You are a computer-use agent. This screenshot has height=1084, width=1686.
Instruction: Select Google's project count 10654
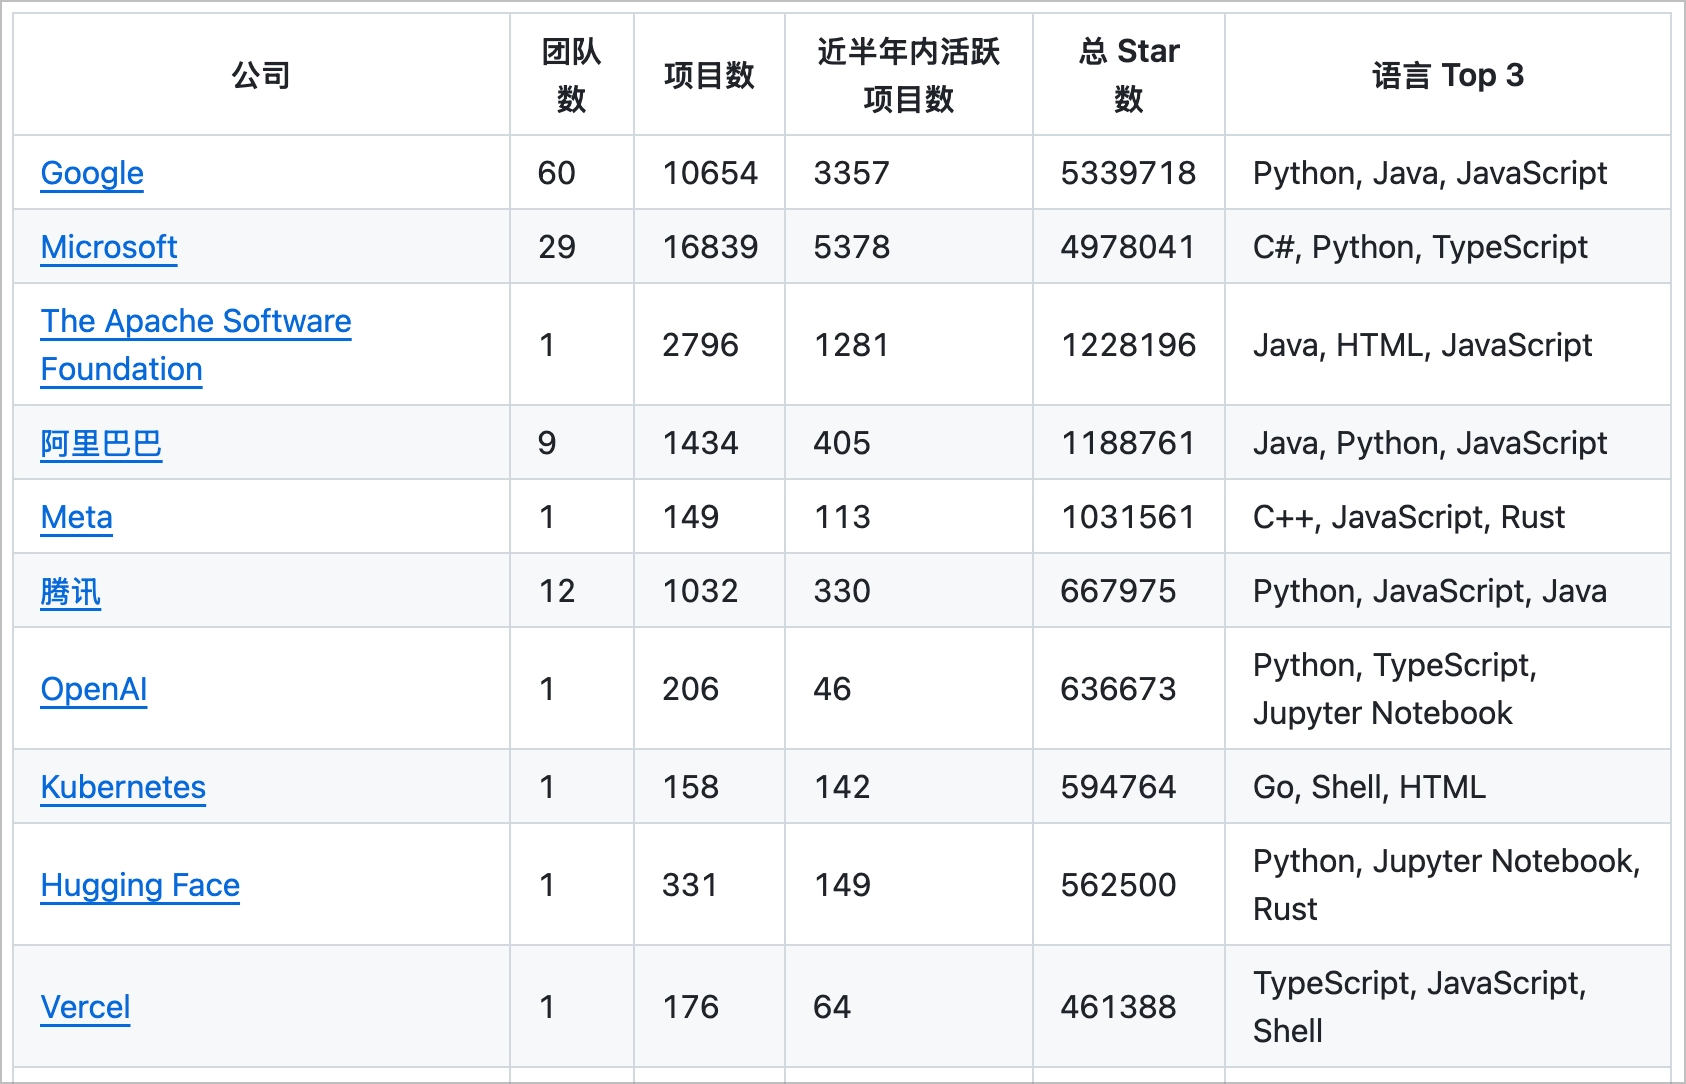[710, 173]
